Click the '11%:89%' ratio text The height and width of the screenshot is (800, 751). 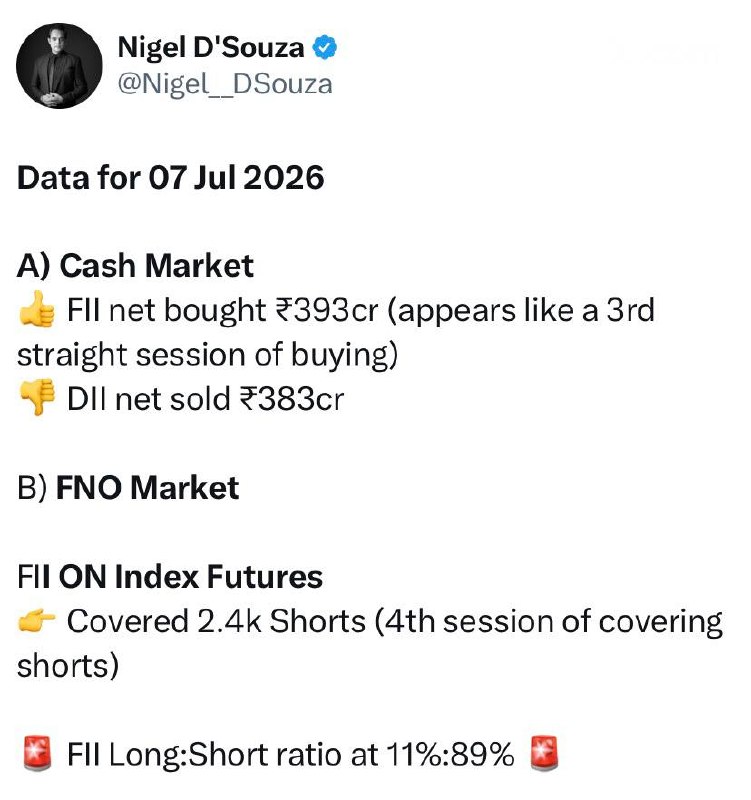(x=450, y=754)
